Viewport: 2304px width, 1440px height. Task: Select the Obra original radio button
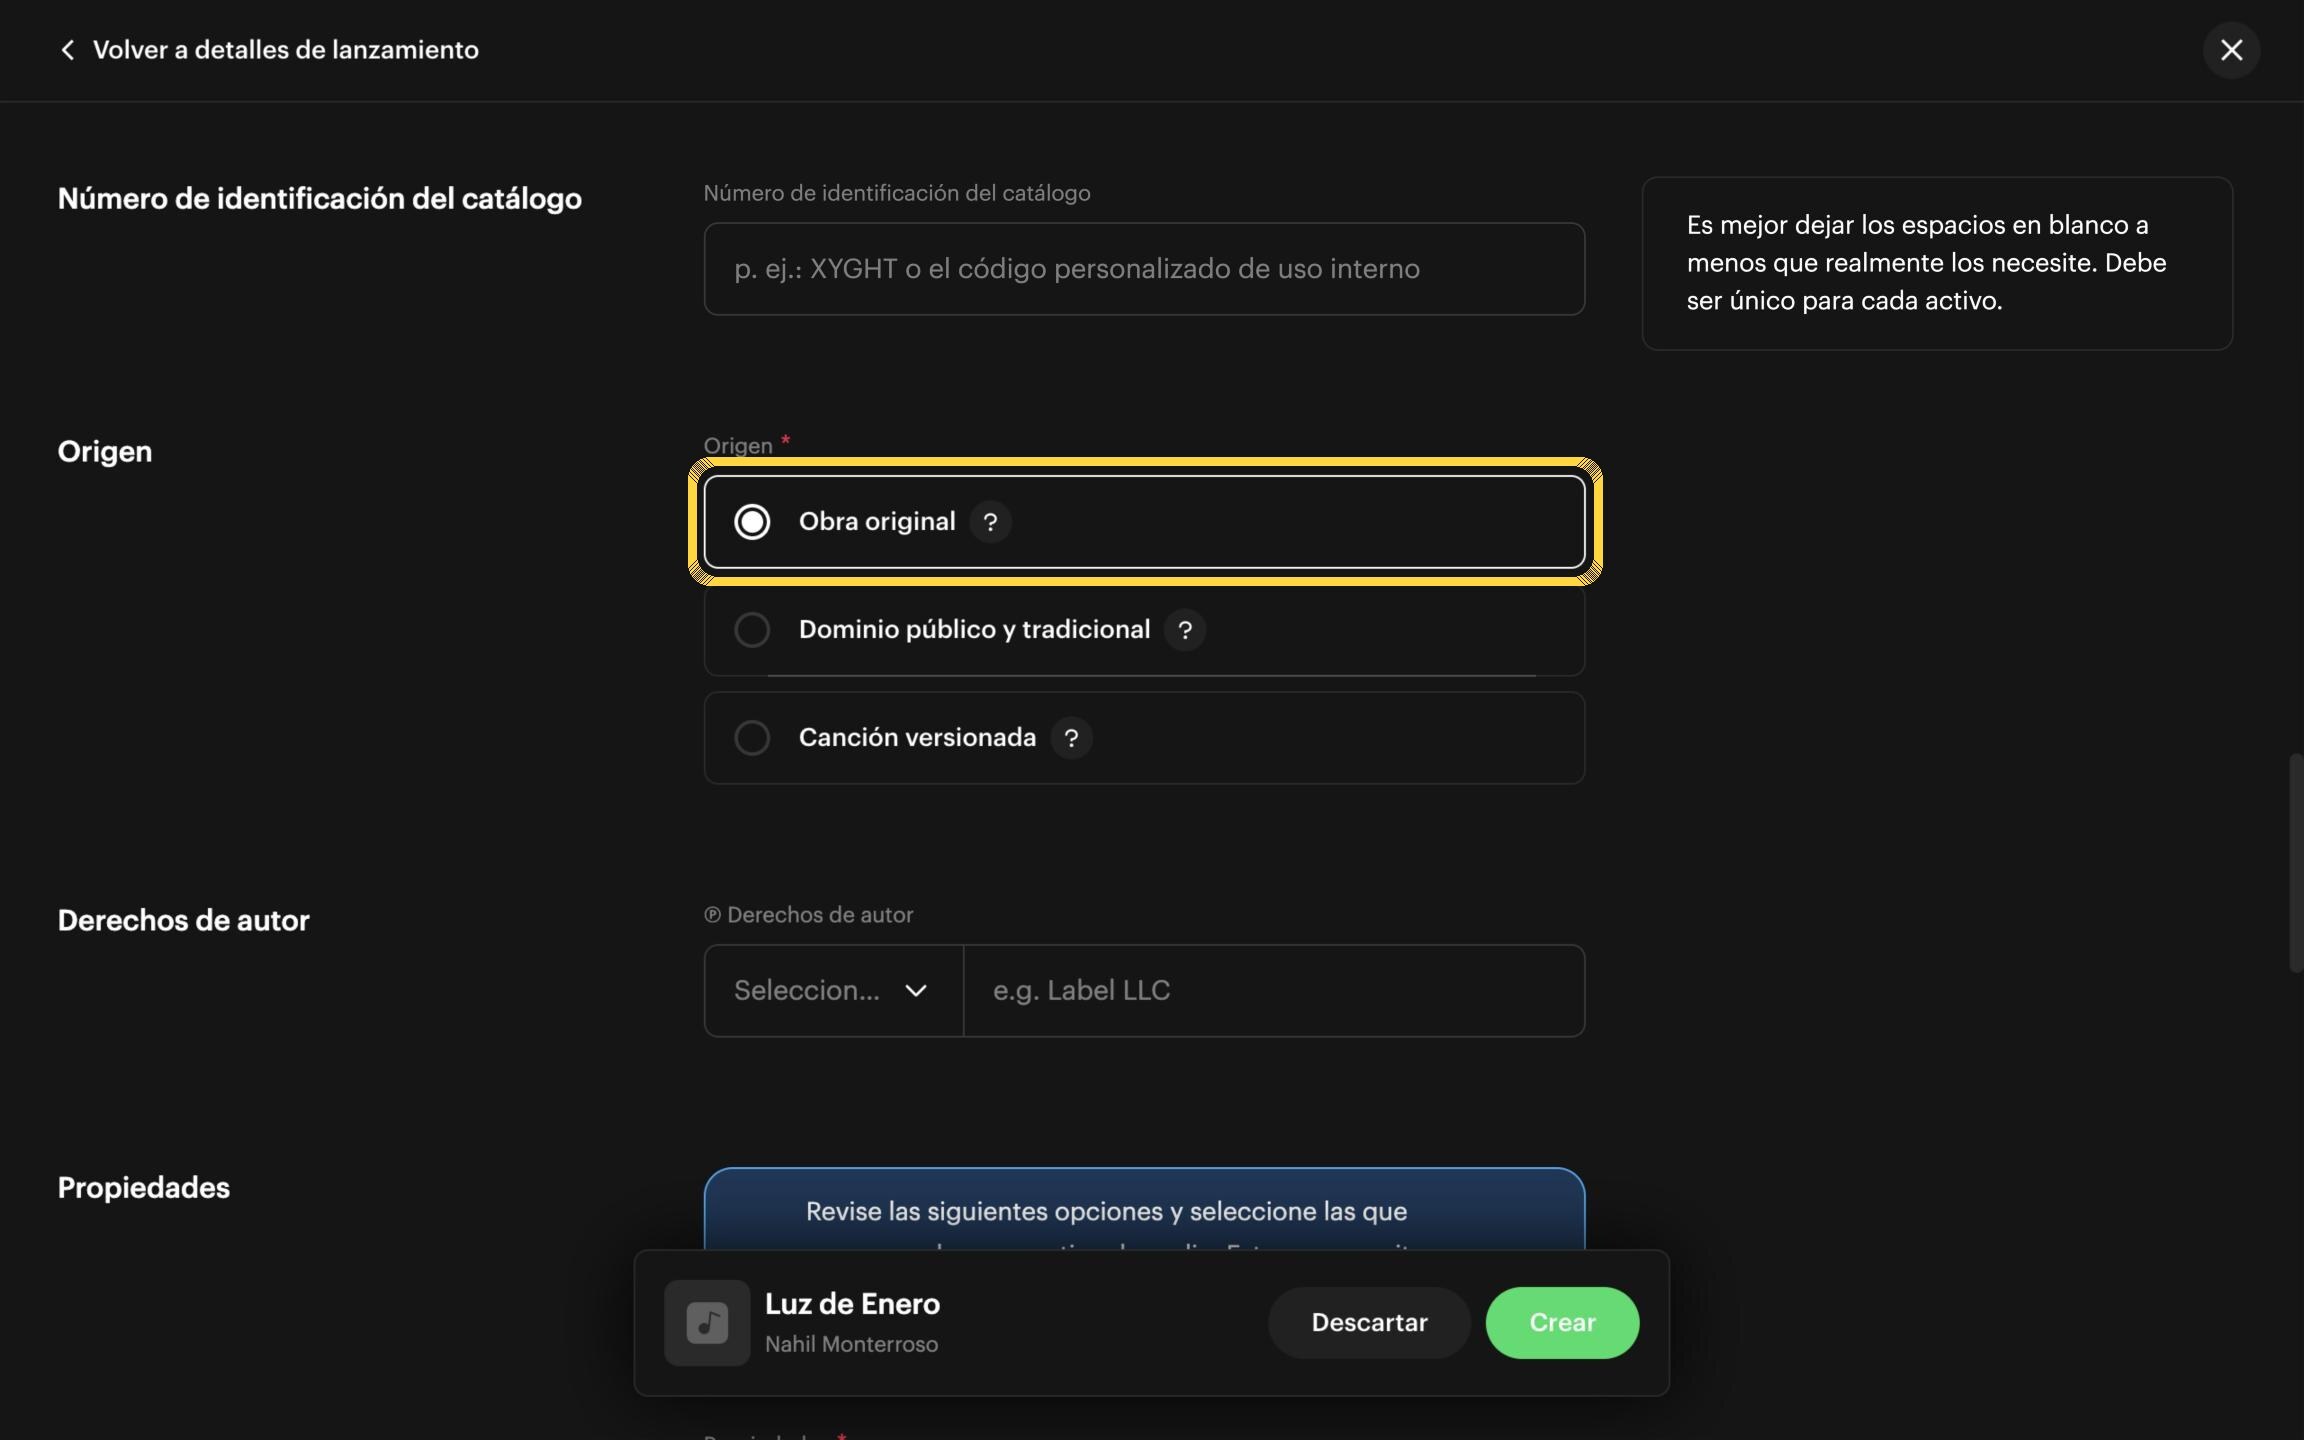click(x=752, y=522)
